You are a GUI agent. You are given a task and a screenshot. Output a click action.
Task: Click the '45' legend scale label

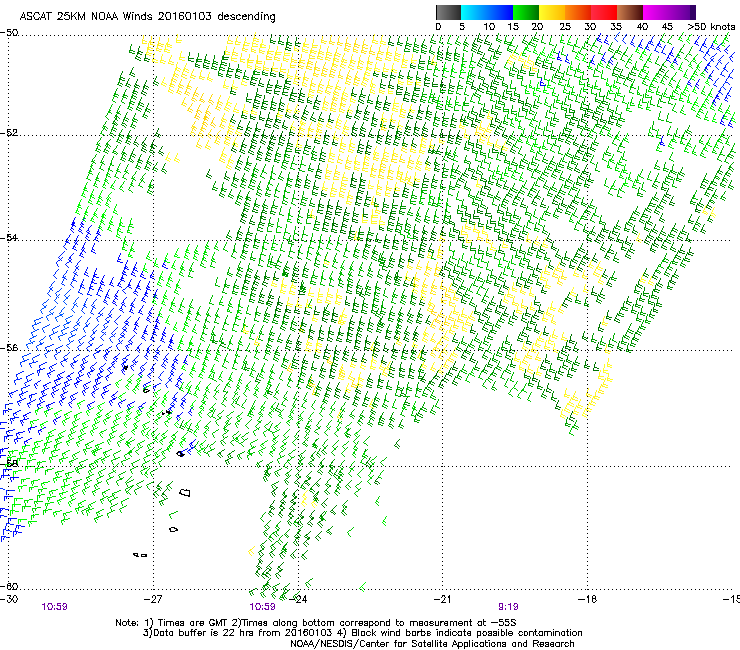tap(667, 27)
